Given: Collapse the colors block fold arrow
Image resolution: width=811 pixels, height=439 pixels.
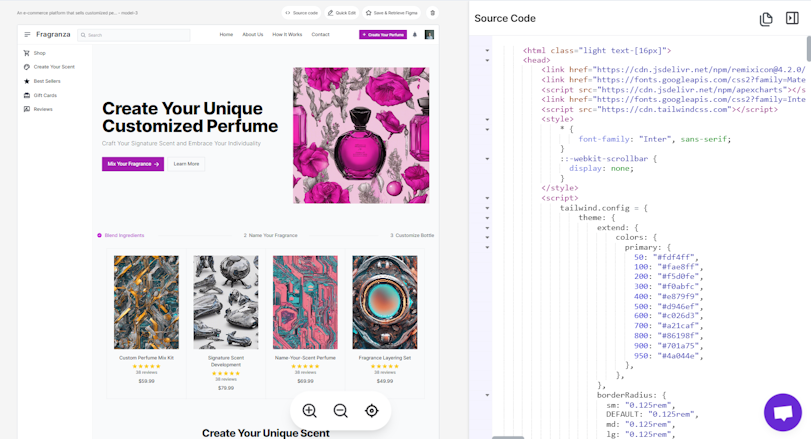Looking at the screenshot, I should click(487, 237).
